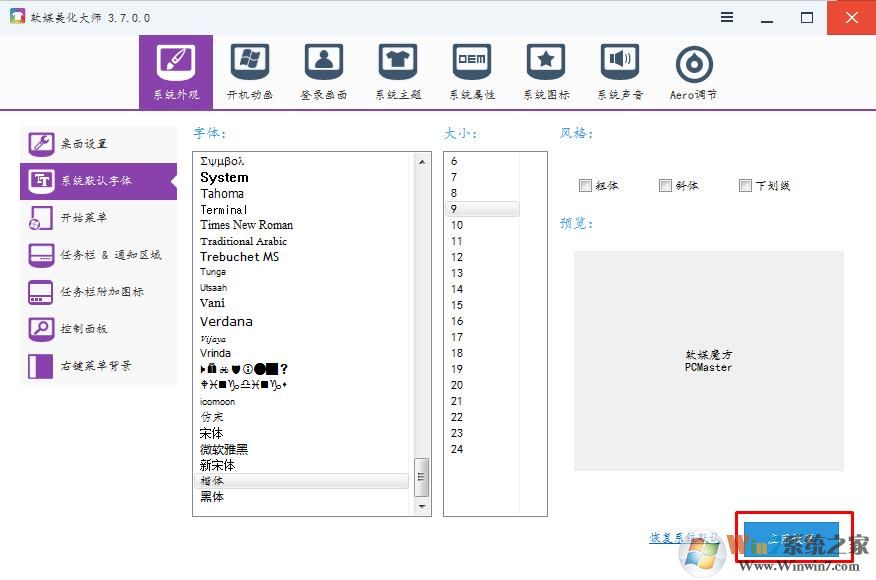The image size is (876, 580).
Task: Select 桌面设置 in the sidebar
Action: click(x=98, y=144)
